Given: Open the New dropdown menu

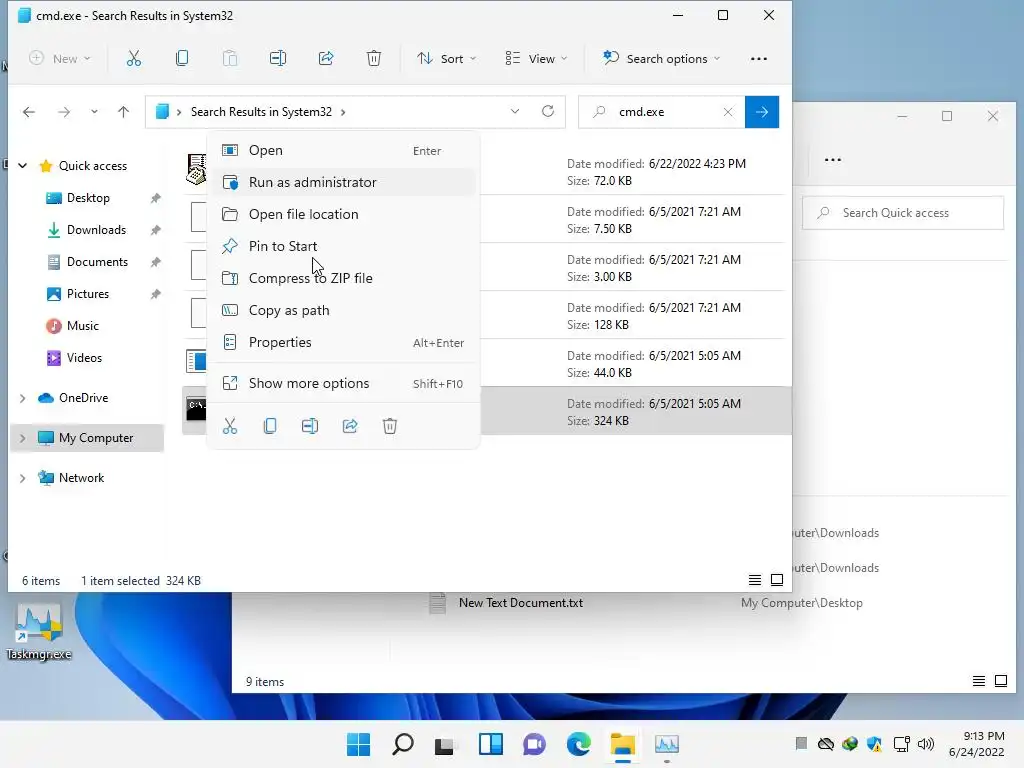Looking at the screenshot, I should (60, 59).
